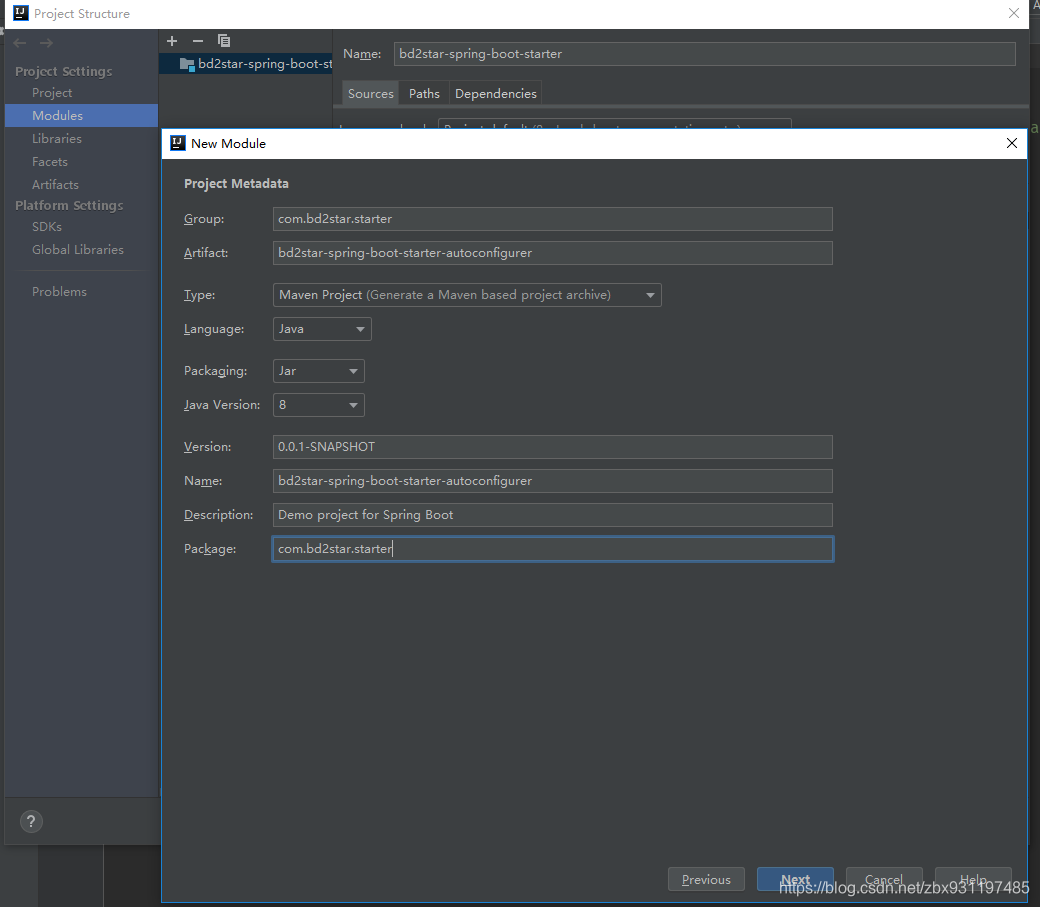Click the add module plus icon
Viewport: 1040px width, 907px height.
172,41
